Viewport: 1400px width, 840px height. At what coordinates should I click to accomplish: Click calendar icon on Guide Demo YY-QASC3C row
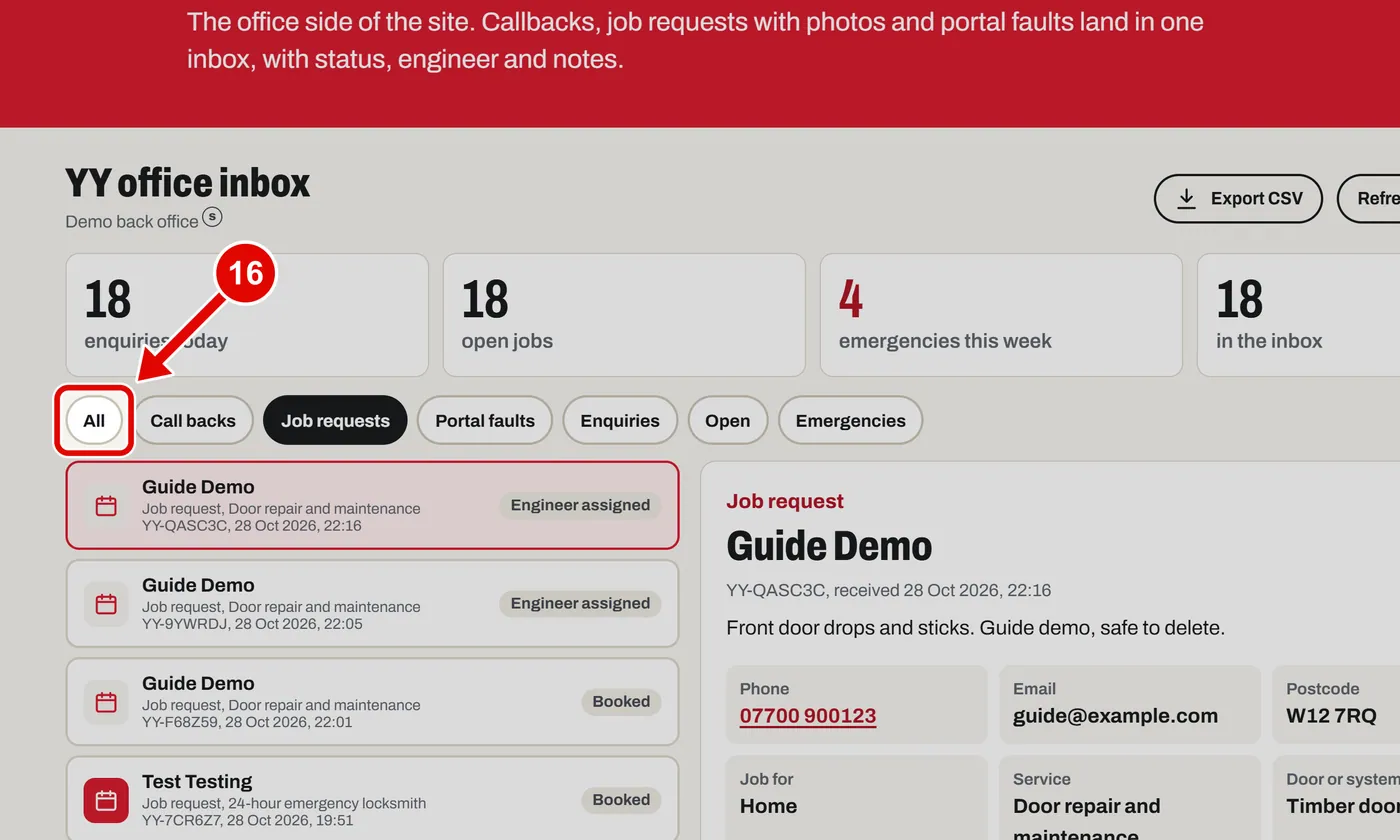(x=106, y=506)
